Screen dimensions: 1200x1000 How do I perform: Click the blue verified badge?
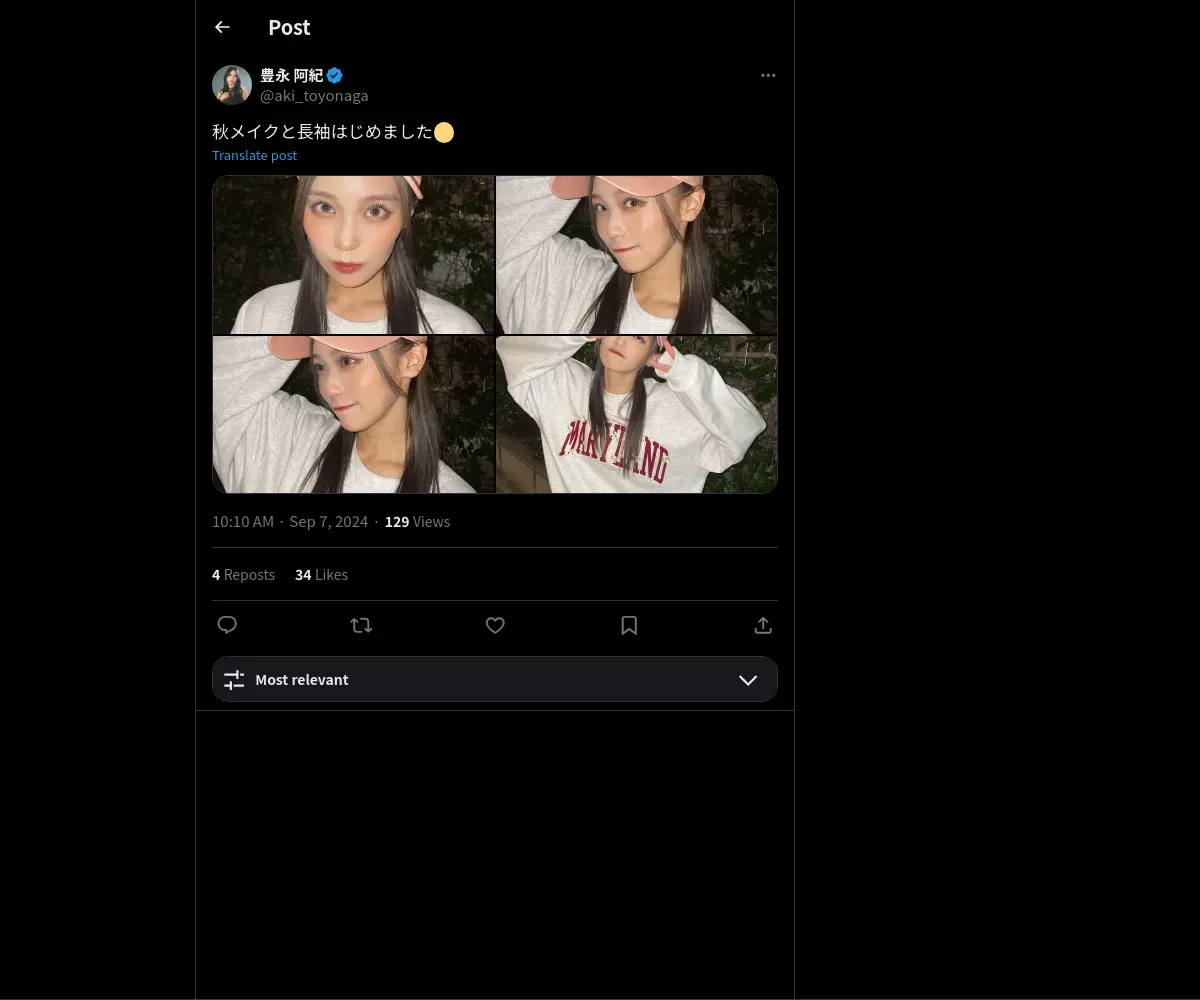[335, 75]
